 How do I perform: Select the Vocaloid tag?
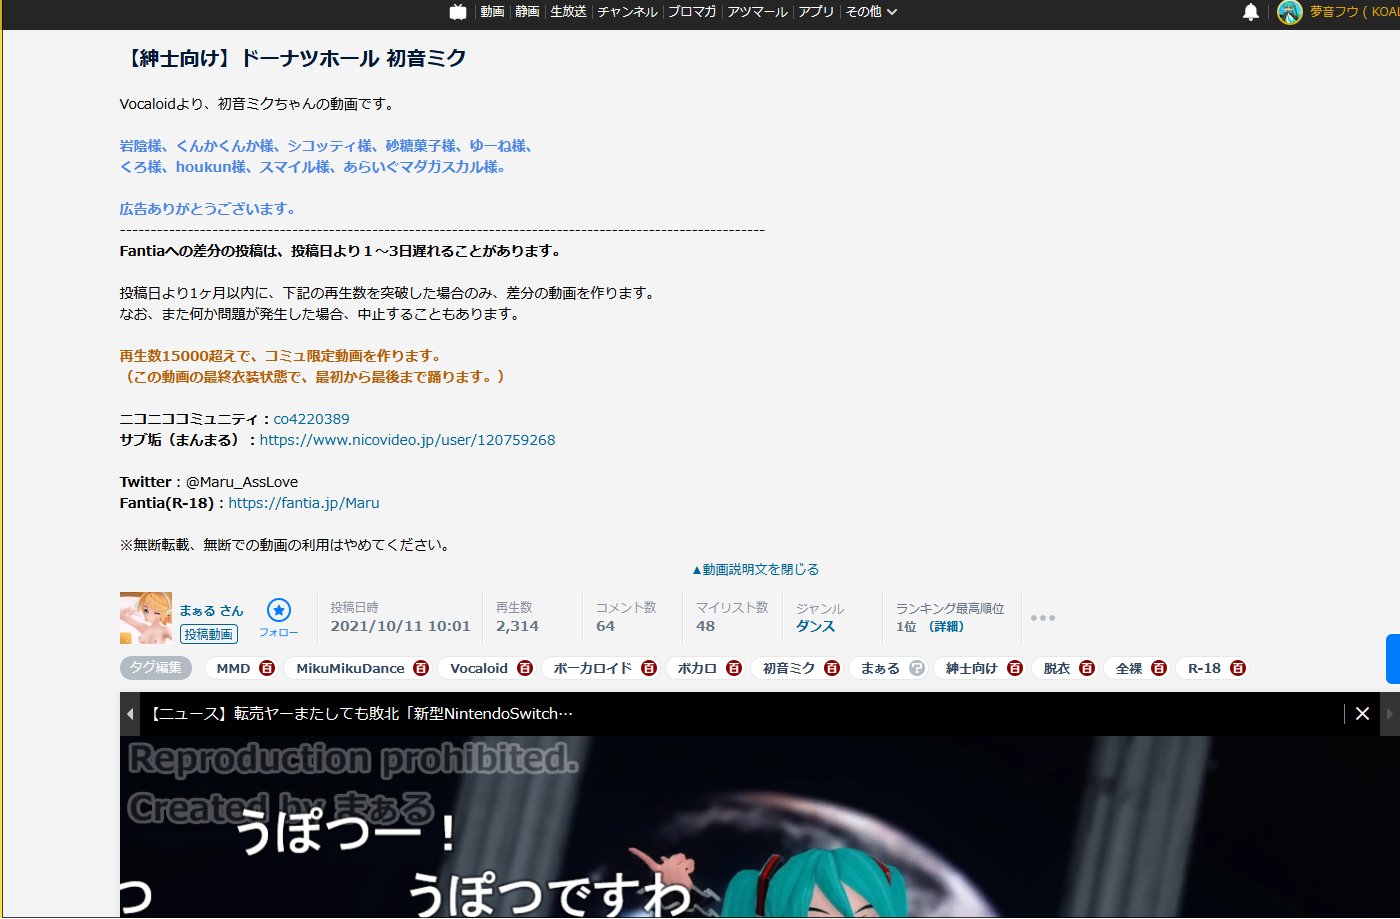pyautogui.click(x=479, y=668)
